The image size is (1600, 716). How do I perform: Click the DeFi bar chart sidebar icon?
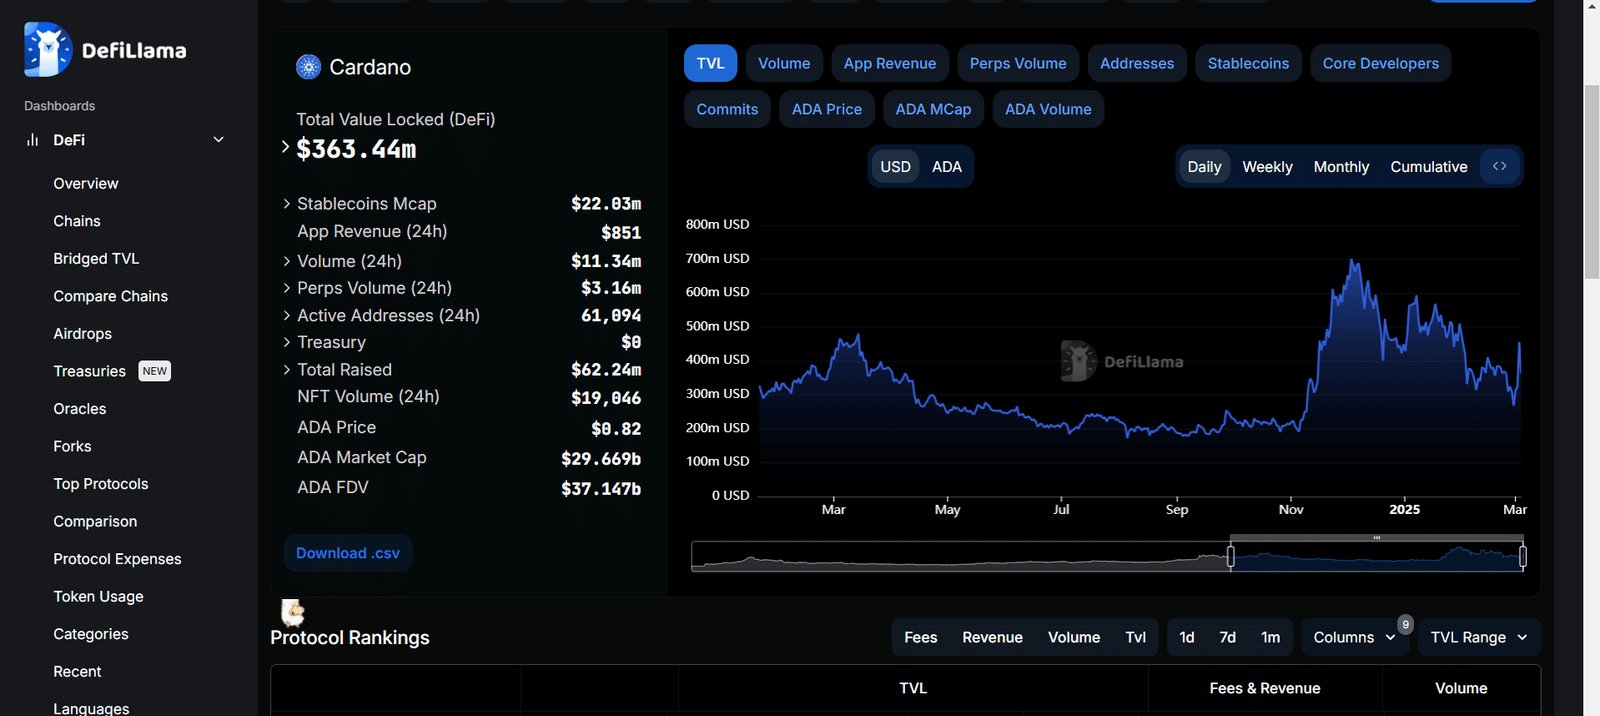click(x=32, y=140)
